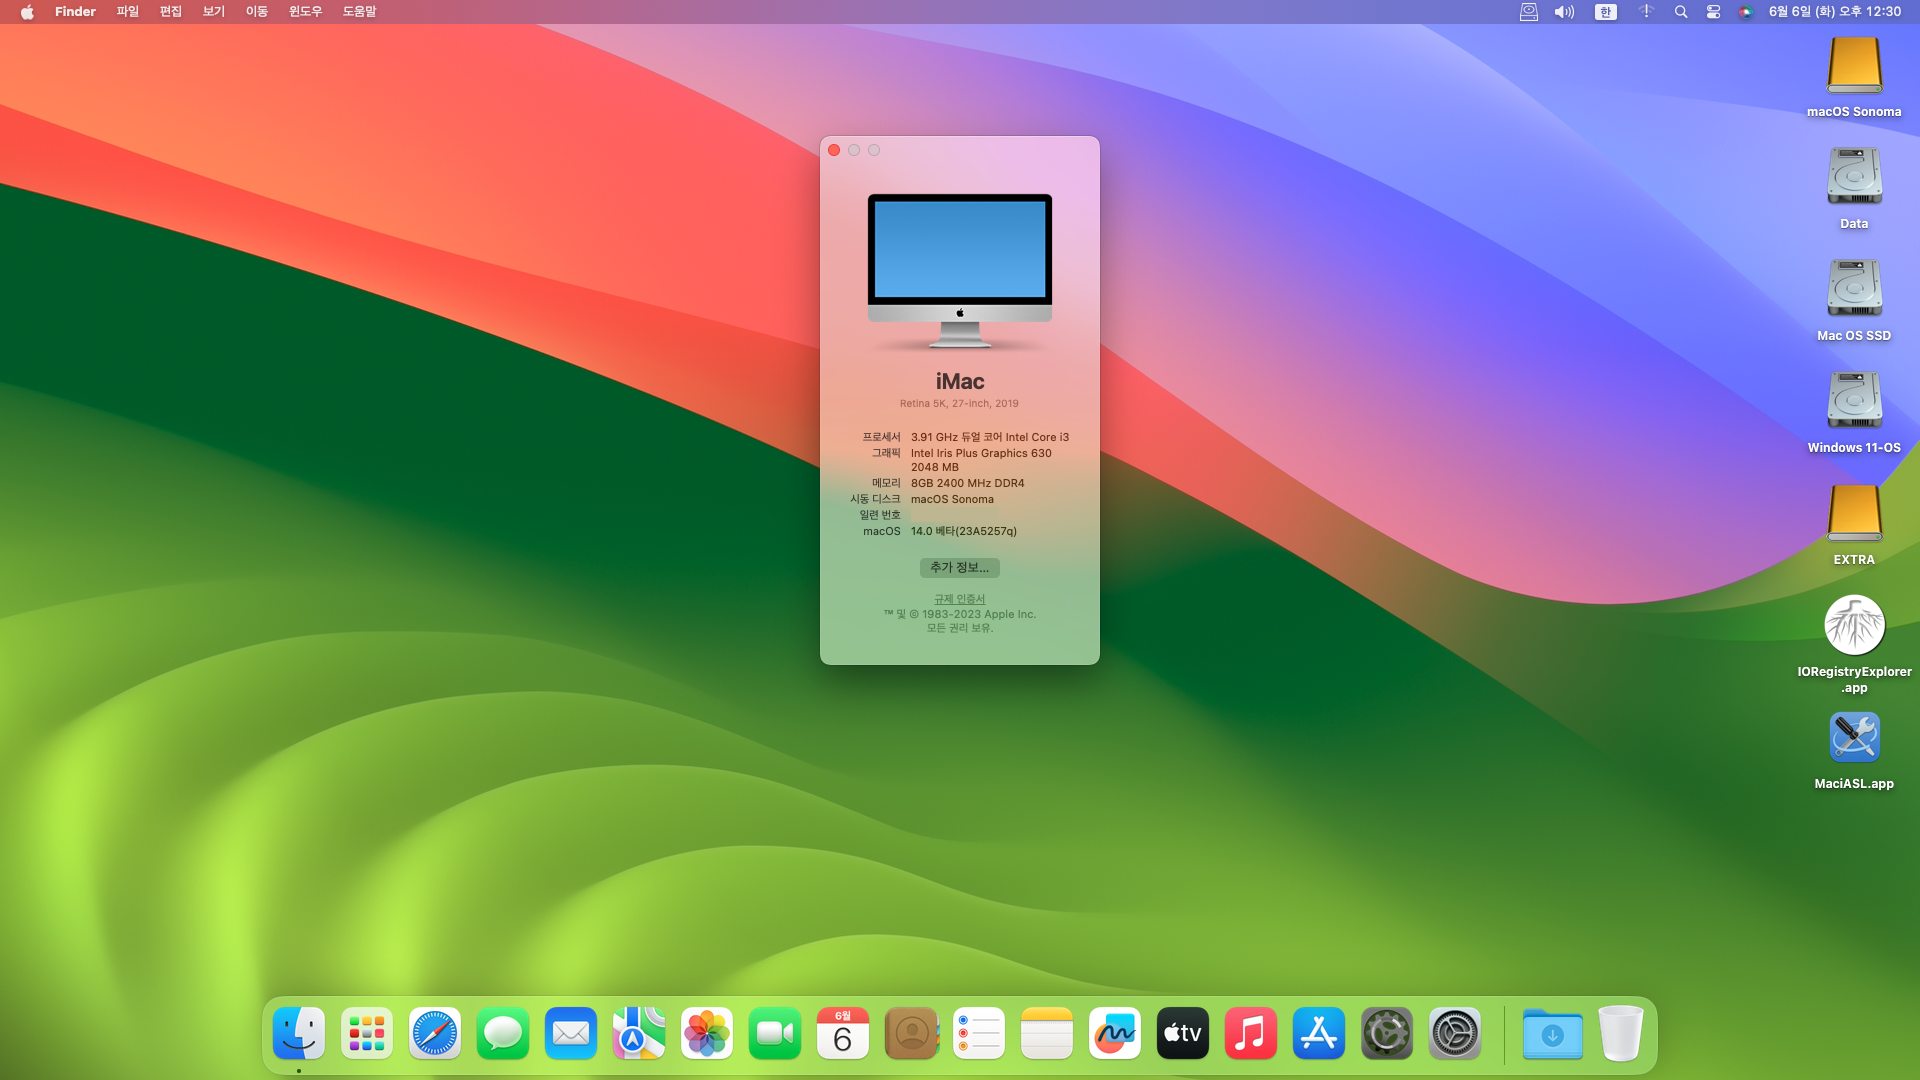Image resolution: width=1920 pixels, height=1080 pixels.
Task: Open Photos app in the Dock
Action: click(x=707, y=1033)
